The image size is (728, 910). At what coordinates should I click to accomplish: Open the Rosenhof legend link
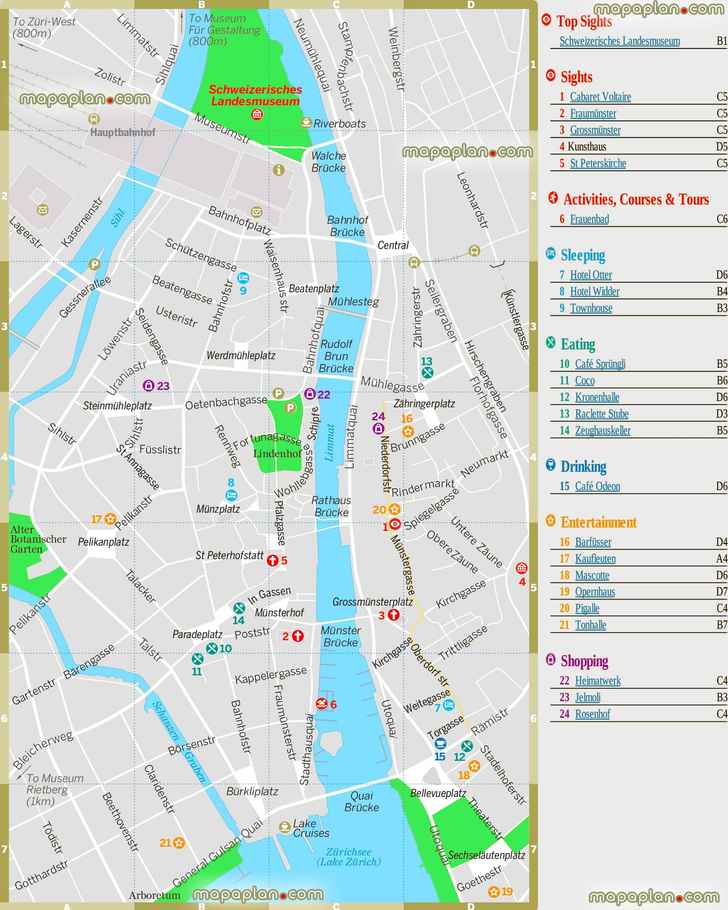coord(592,714)
